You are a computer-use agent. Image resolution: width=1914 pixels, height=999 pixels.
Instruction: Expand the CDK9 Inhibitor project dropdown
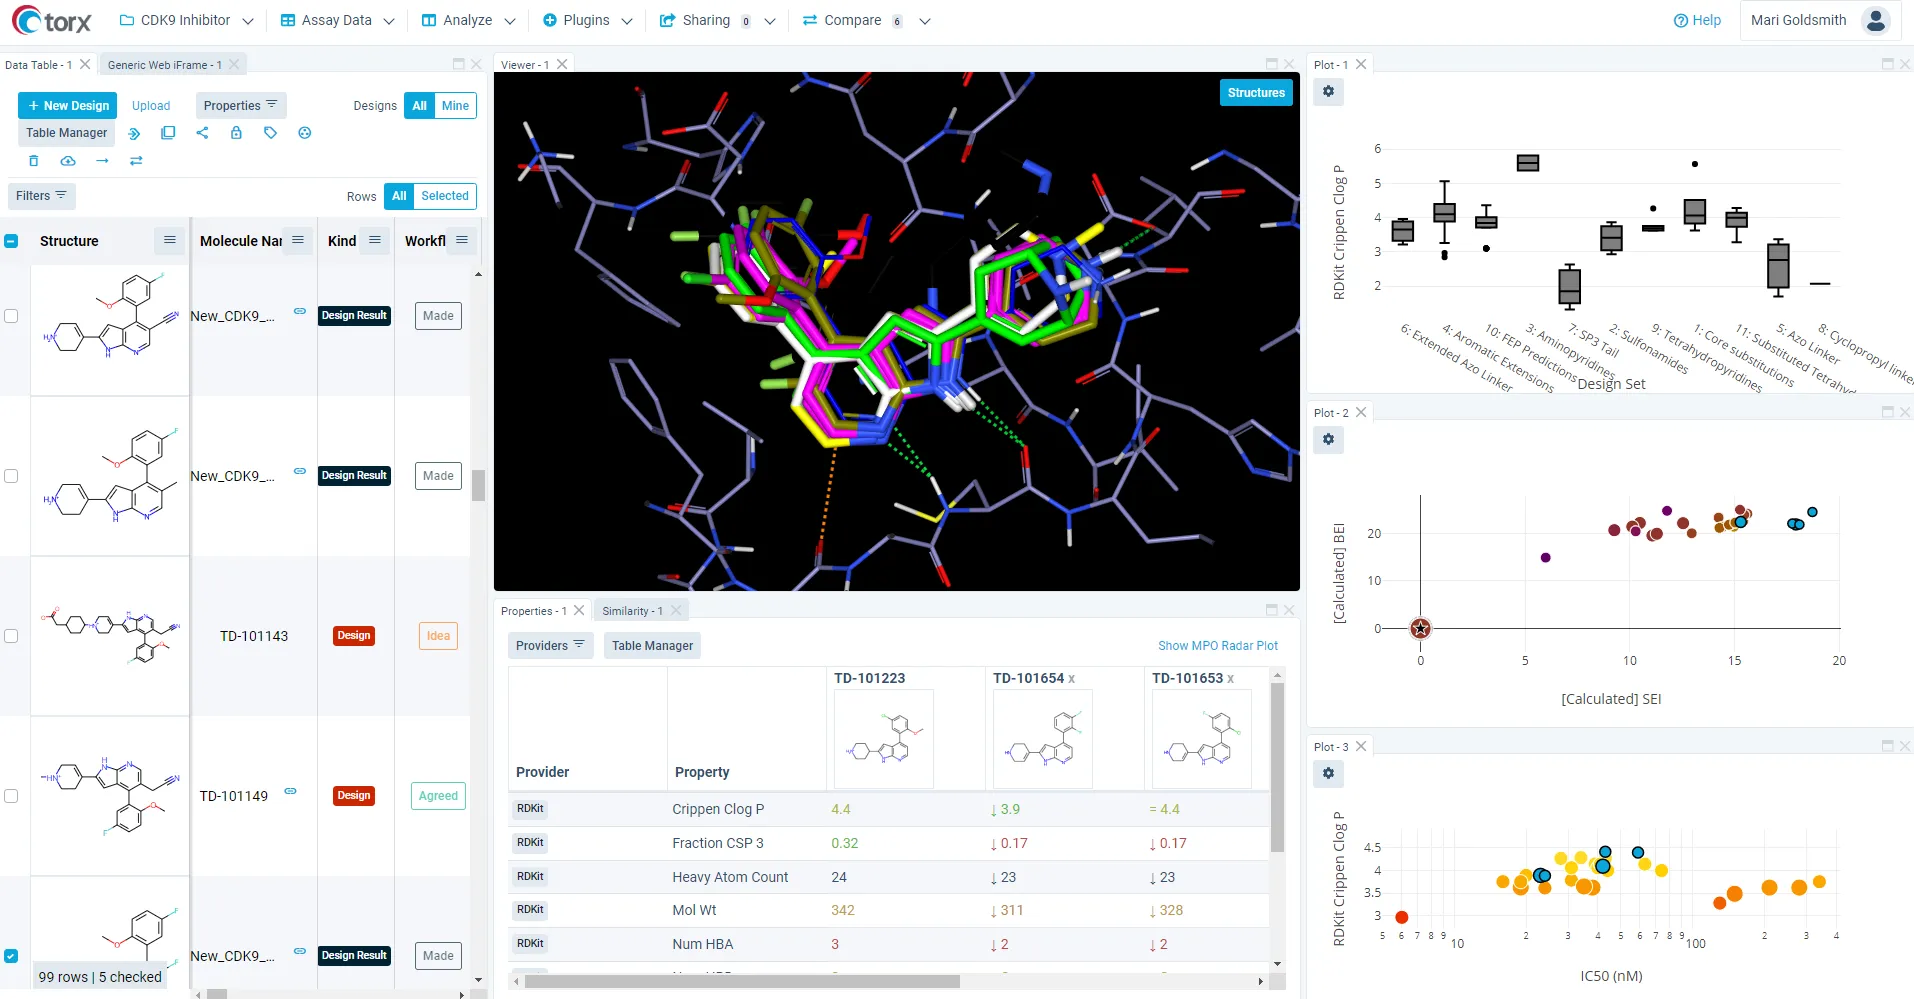point(186,20)
